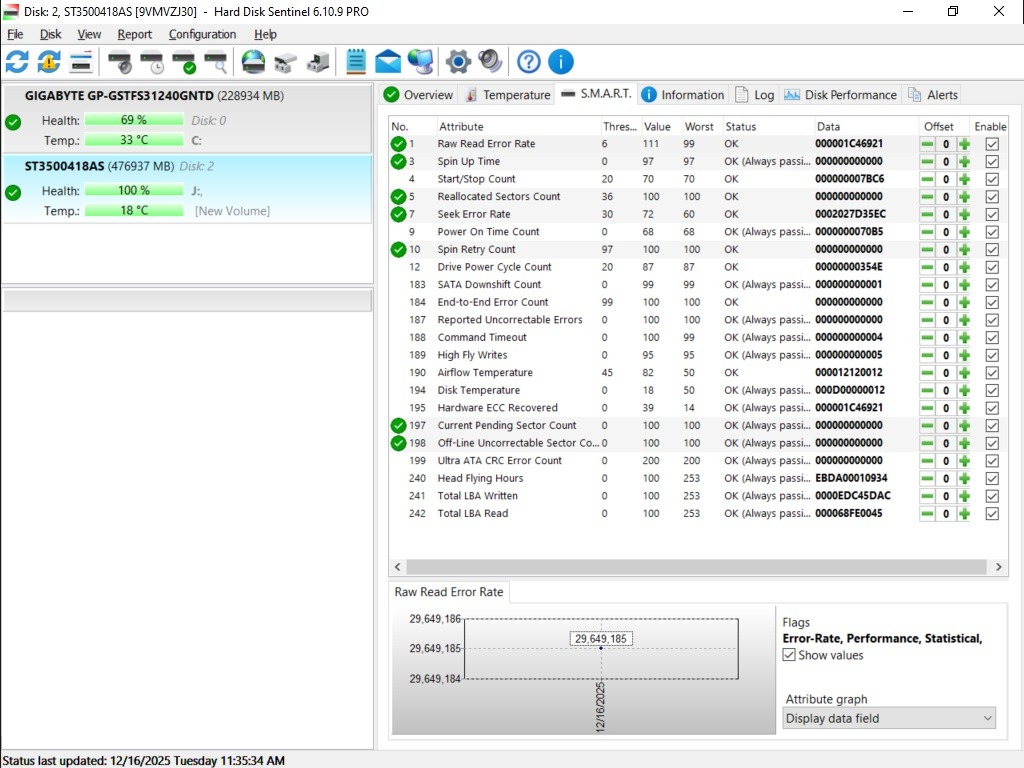Viewport: 1024px width, 768px height.
Task: Click the report notepad icon in toolbar
Action: point(356,62)
